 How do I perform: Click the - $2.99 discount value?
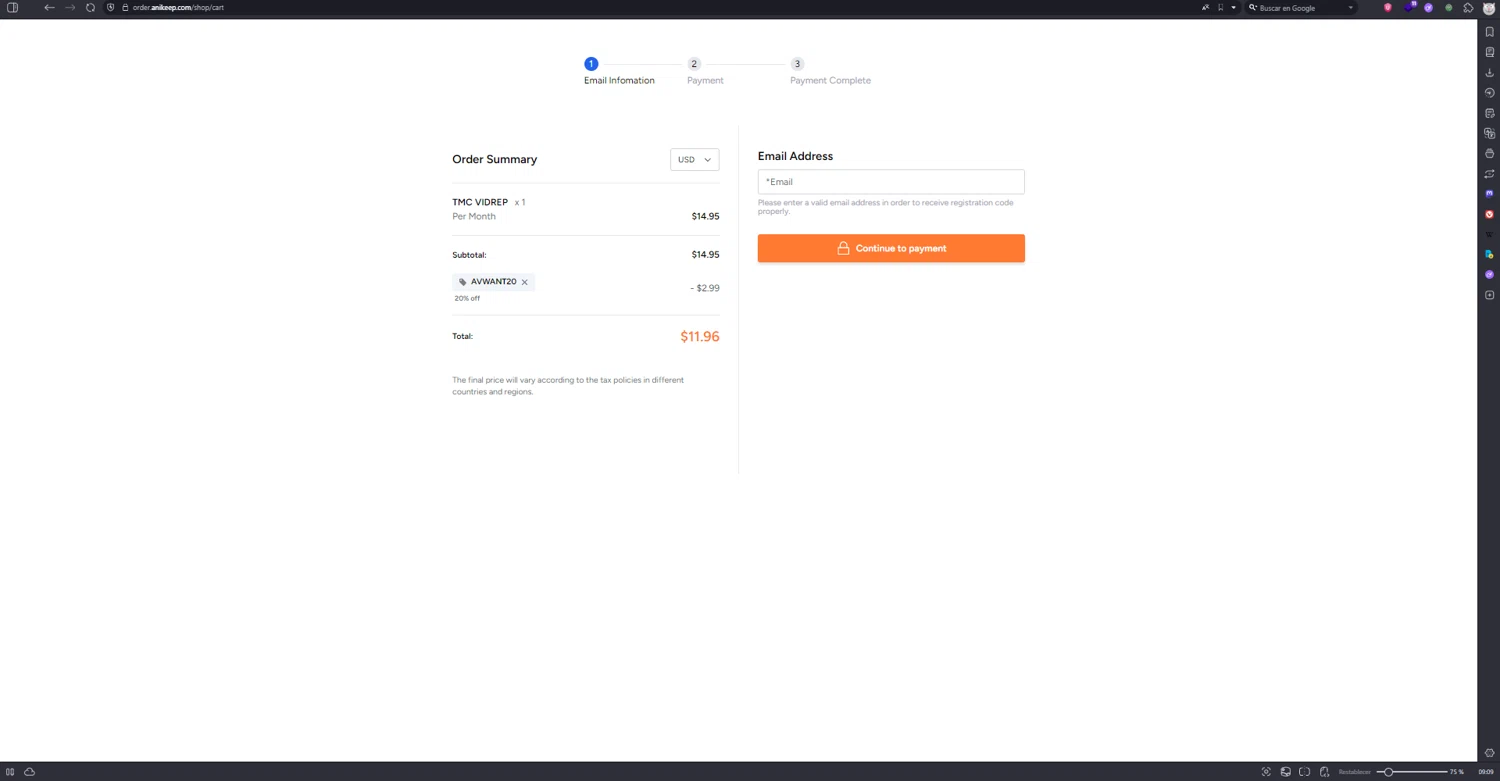pyautogui.click(x=704, y=288)
